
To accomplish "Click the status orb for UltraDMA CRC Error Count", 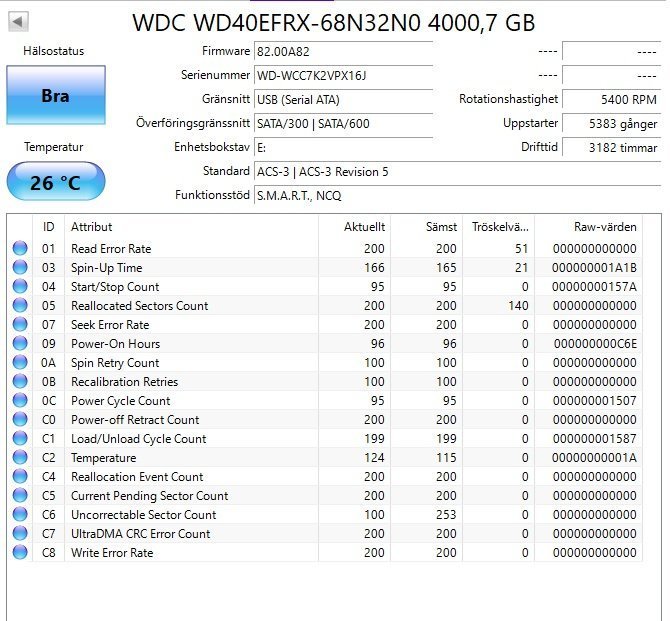I will (20, 533).
